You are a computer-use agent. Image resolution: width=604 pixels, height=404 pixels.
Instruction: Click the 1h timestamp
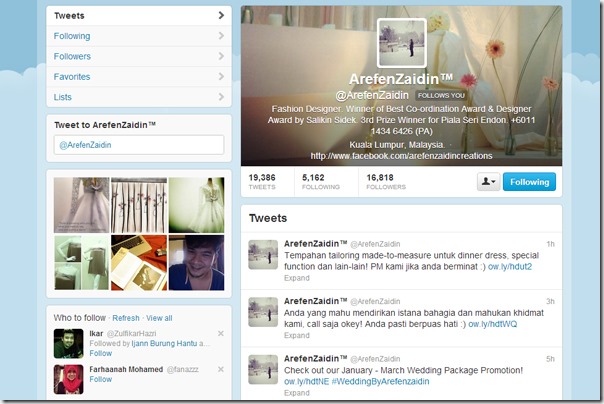pyautogui.click(x=550, y=244)
